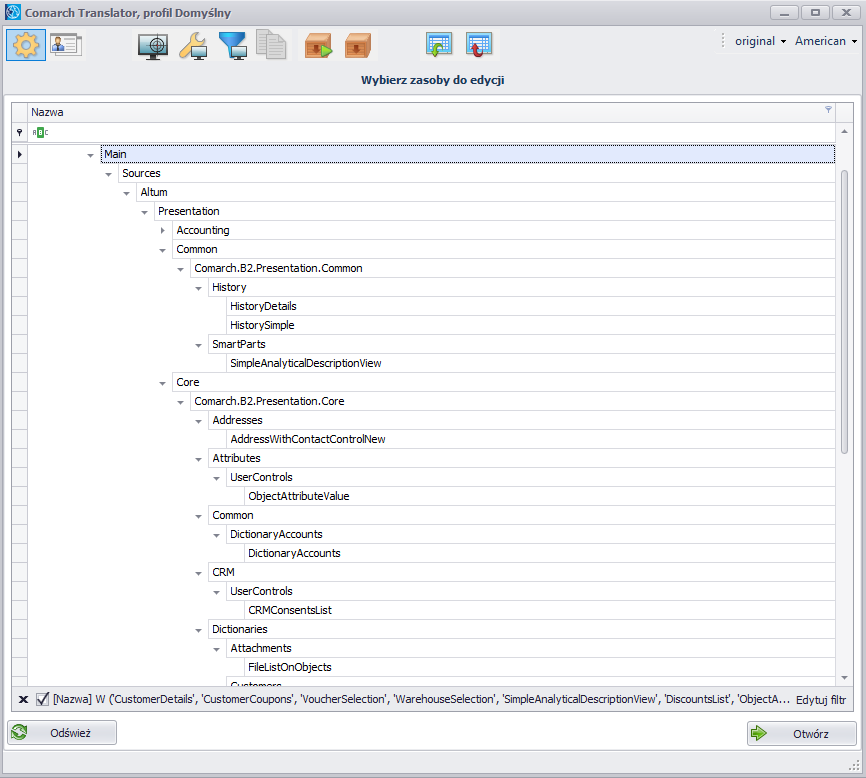Image resolution: width=866 pixels, height=778 pixels.
Task: Click the Odśwież refresh button
Action: [x=62, y=733]
